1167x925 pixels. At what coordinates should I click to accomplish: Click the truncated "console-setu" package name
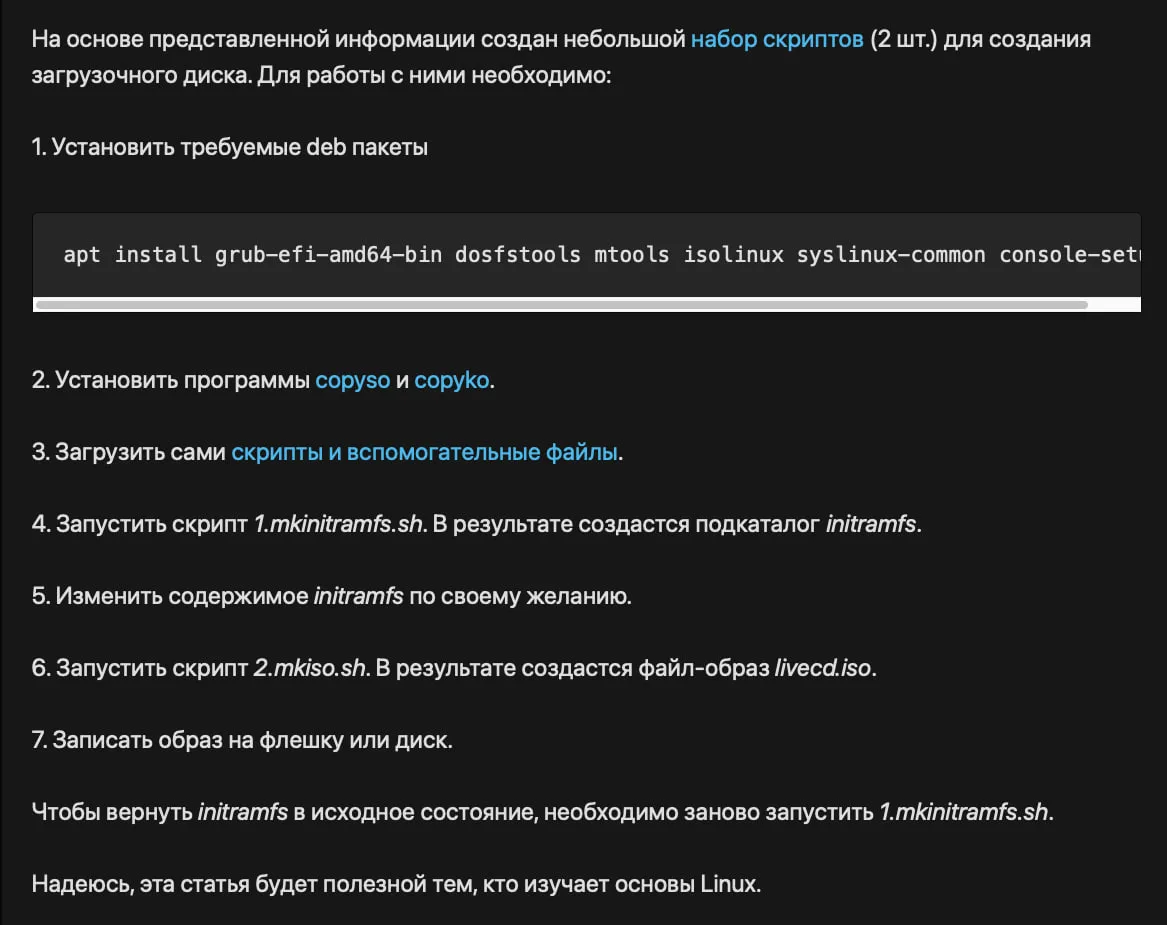[1068, 255]
